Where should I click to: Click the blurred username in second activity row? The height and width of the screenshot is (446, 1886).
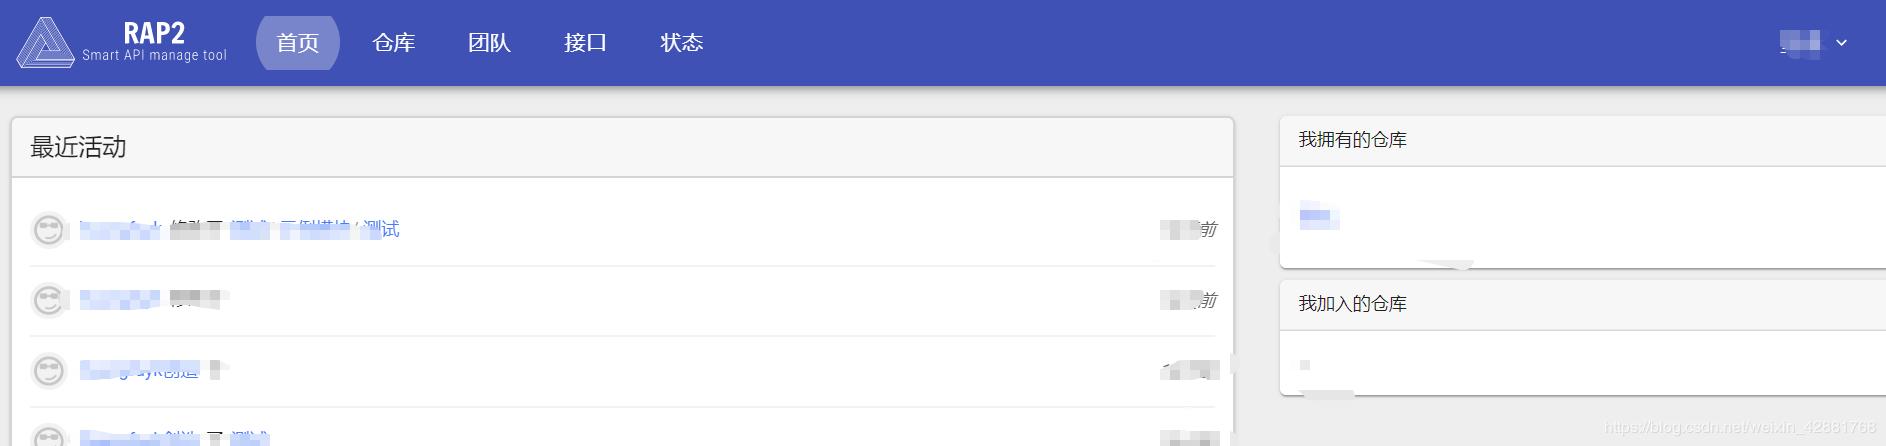coord(120,299)
